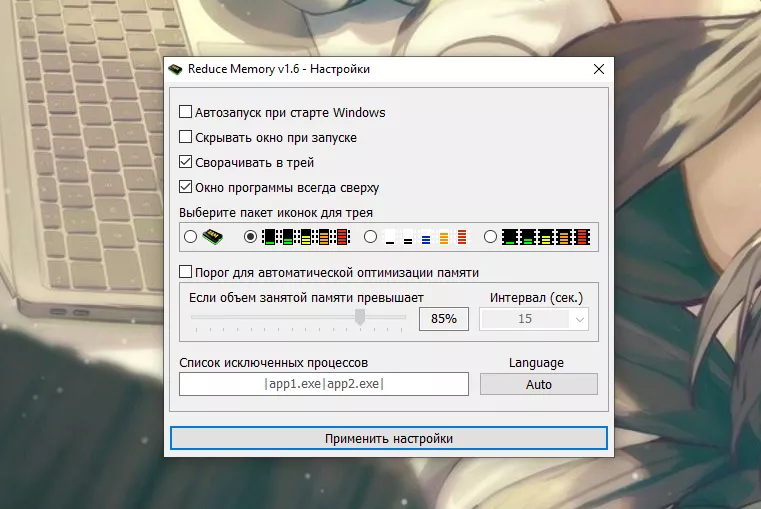Click the dotted-border colored bars icon pack preview
This screenshot has width=761, height=509.
point(306,237)
